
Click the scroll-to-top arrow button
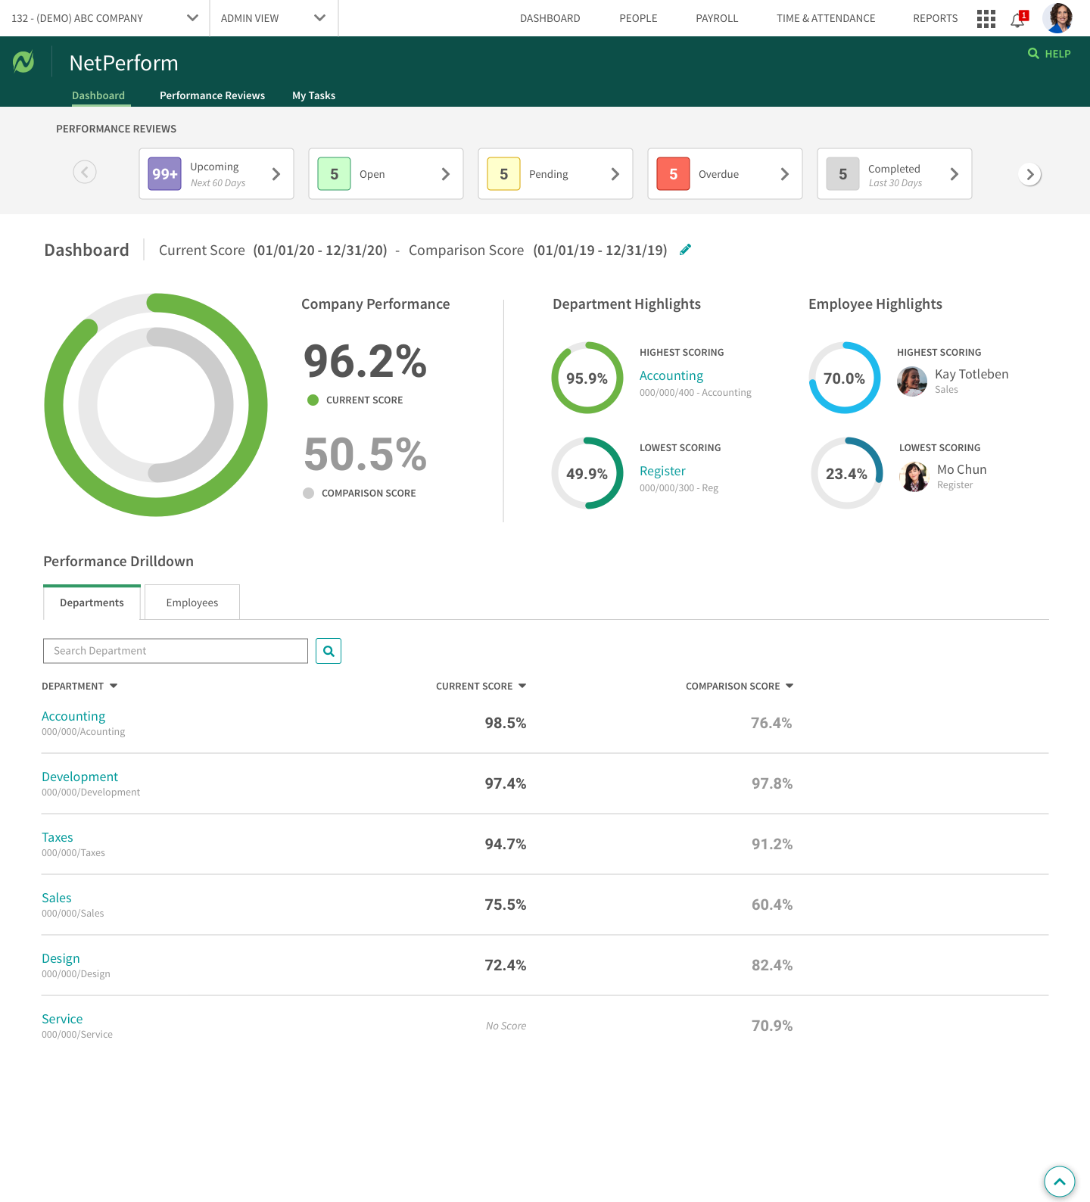1058,1182
